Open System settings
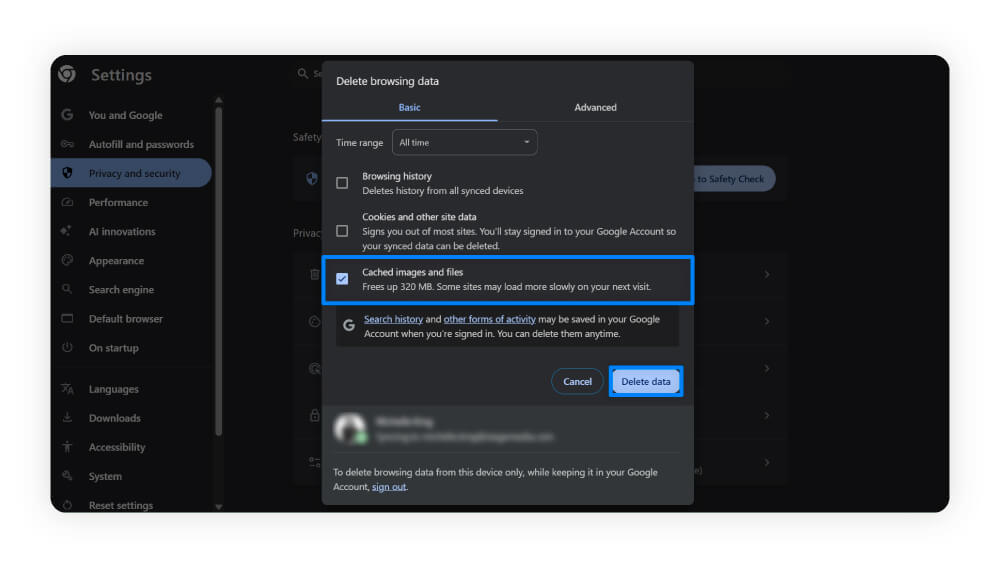The width and height of the screenshot is (1000, 564). (105, 477)
